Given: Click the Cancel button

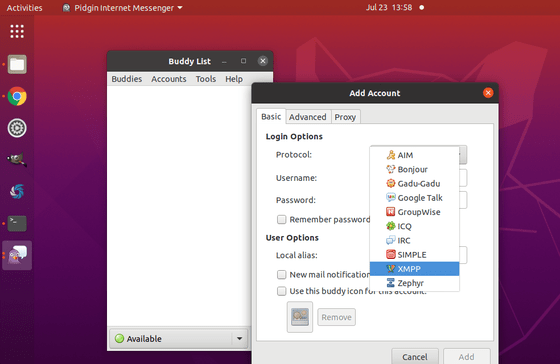Looking at the screenshot, I should (415, 356).
